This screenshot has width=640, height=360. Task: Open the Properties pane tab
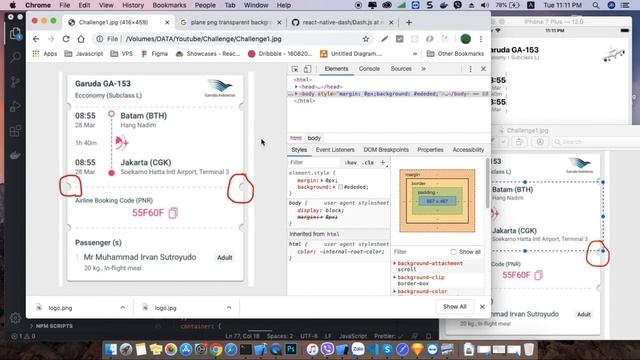[x=430, y=150]
